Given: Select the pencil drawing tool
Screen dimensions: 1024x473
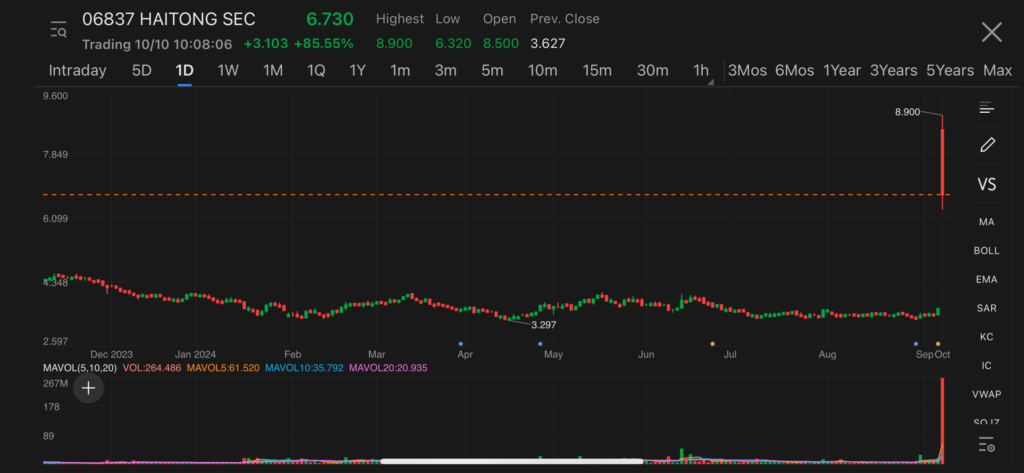Looking at the screenshot, I should tap(987, 145).
